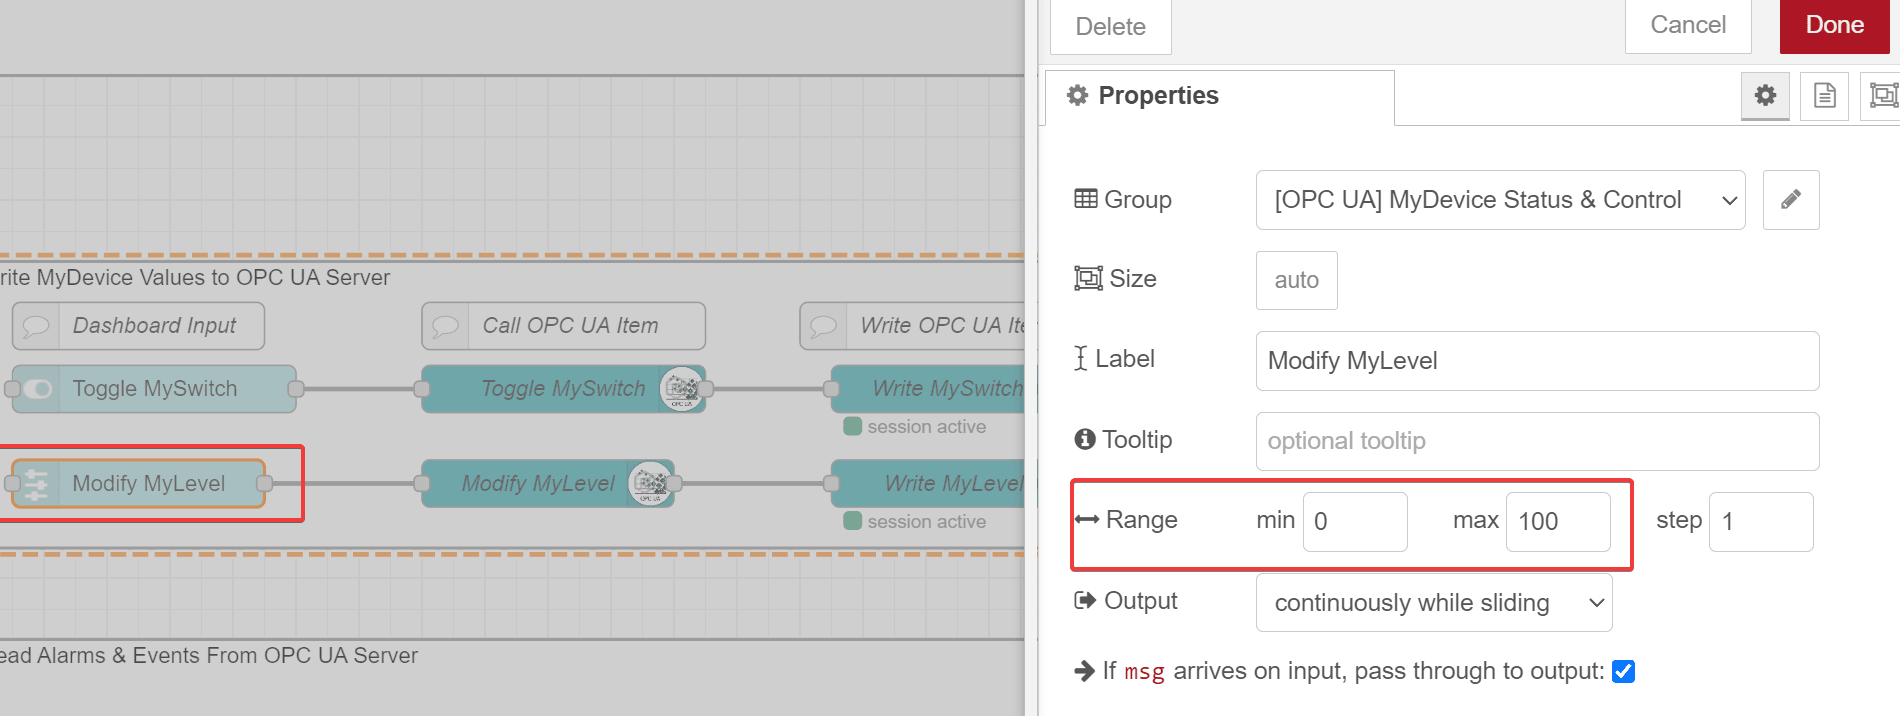Click the Call OPC UA Item comment icon
This screenshot has width=1900, height=716.
point(445,326)
